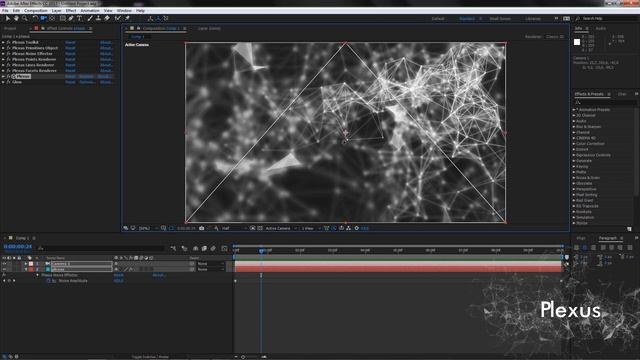Viewport: 640px width, 360px height.
Task: Select the Roto Brush tool
Action: coord(118,18)
